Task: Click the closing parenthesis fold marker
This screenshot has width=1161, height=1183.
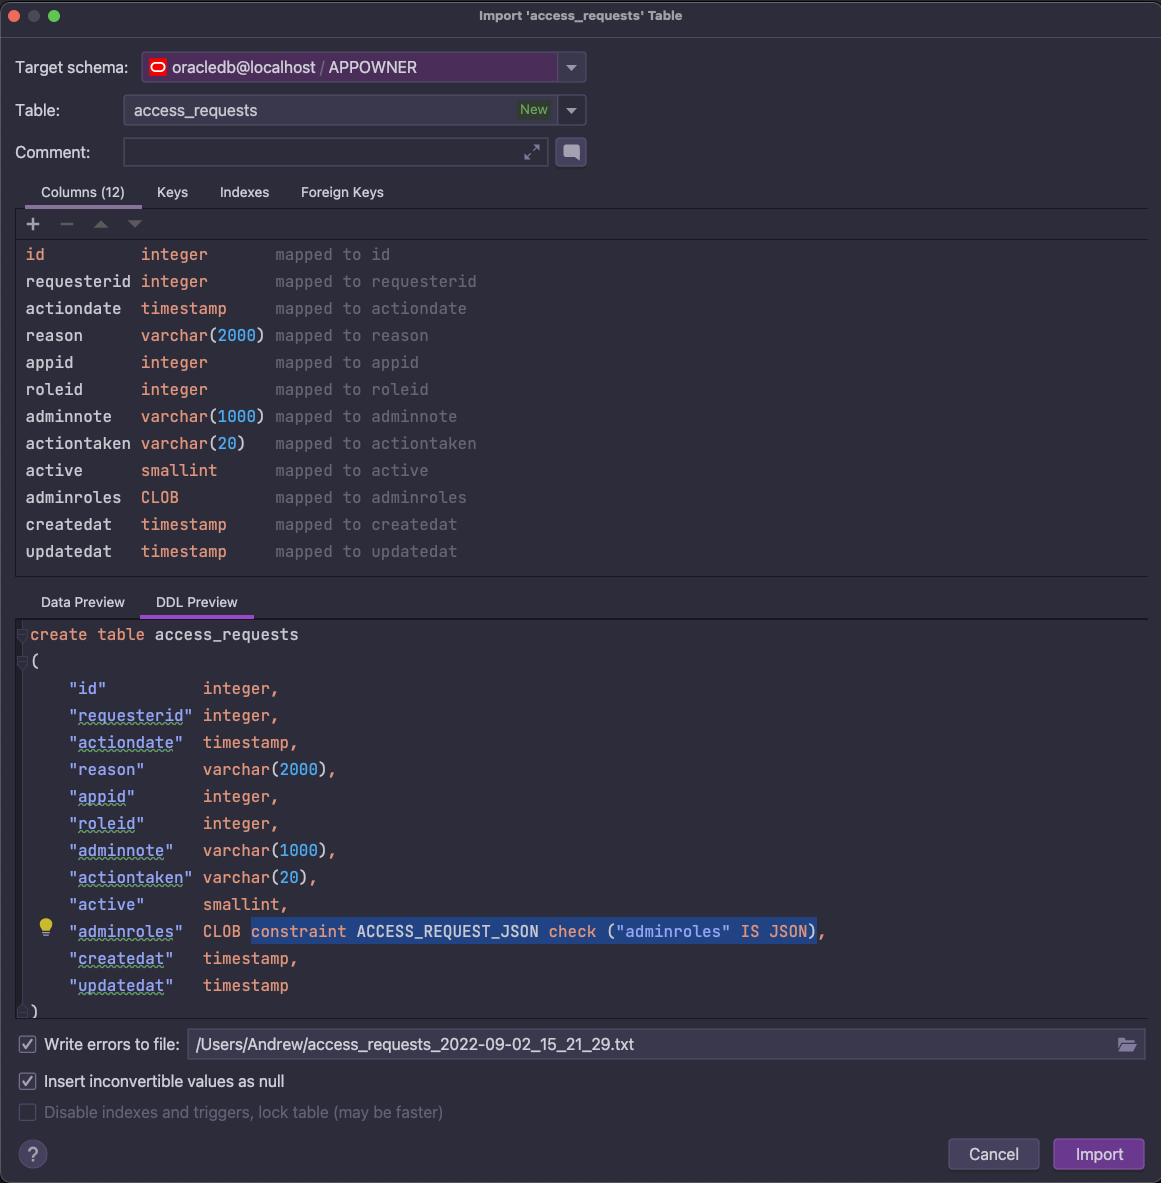Action: (23, 1009)
